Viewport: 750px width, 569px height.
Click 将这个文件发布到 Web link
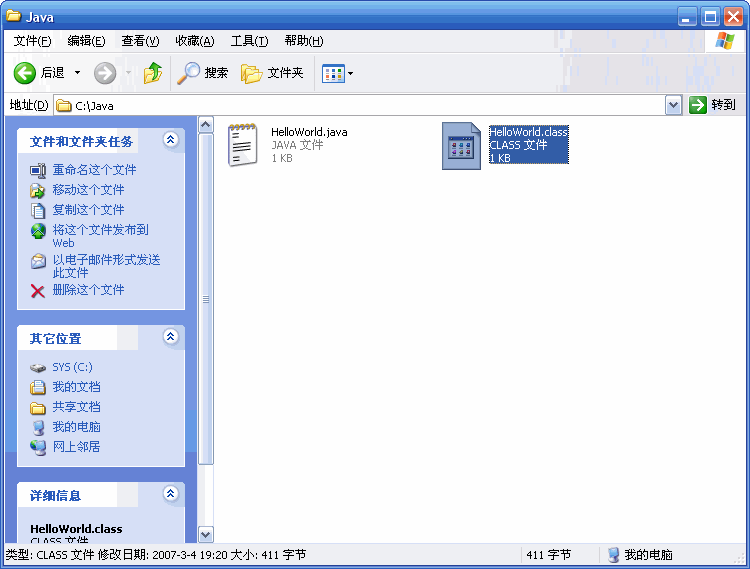coord(100,236)
